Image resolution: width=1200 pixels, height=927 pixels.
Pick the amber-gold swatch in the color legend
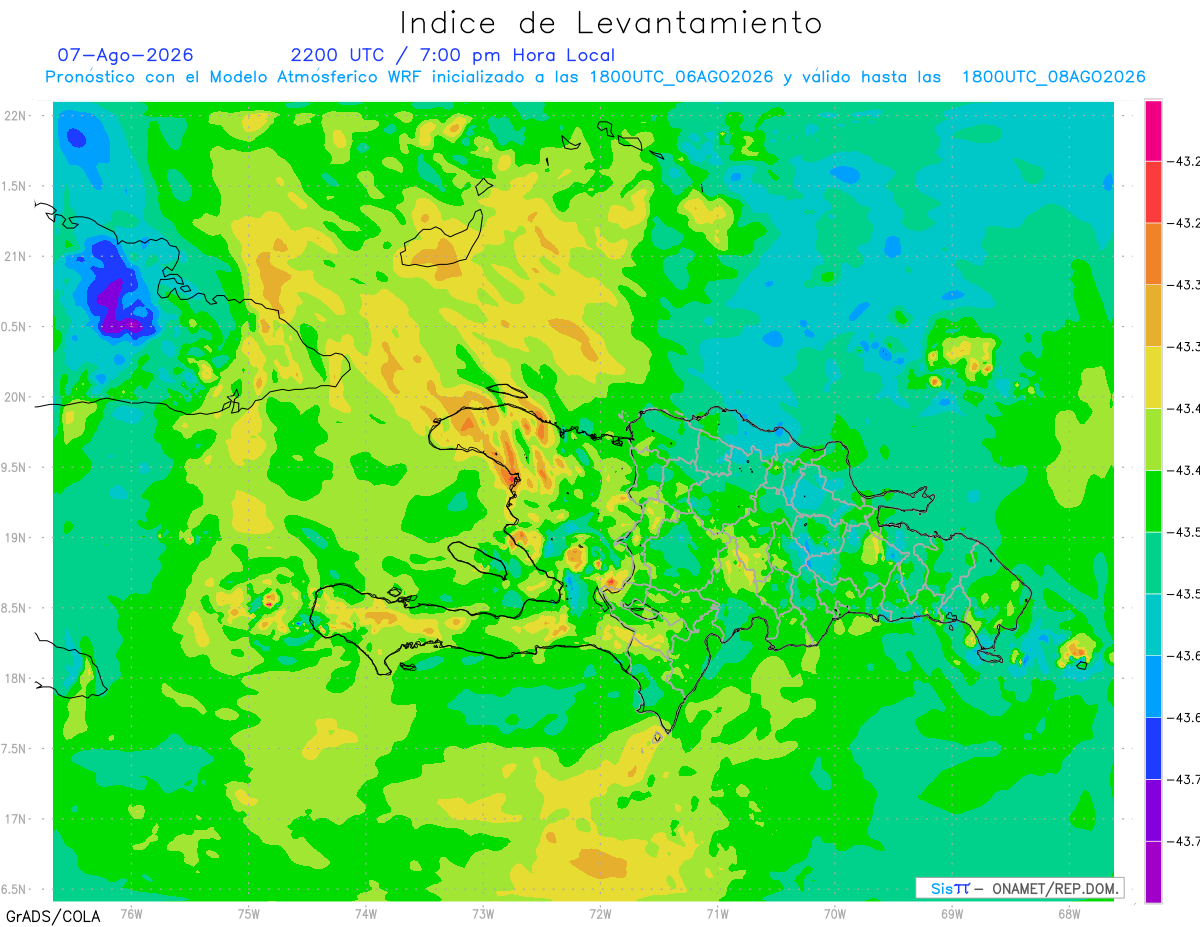coord(1153,315)
